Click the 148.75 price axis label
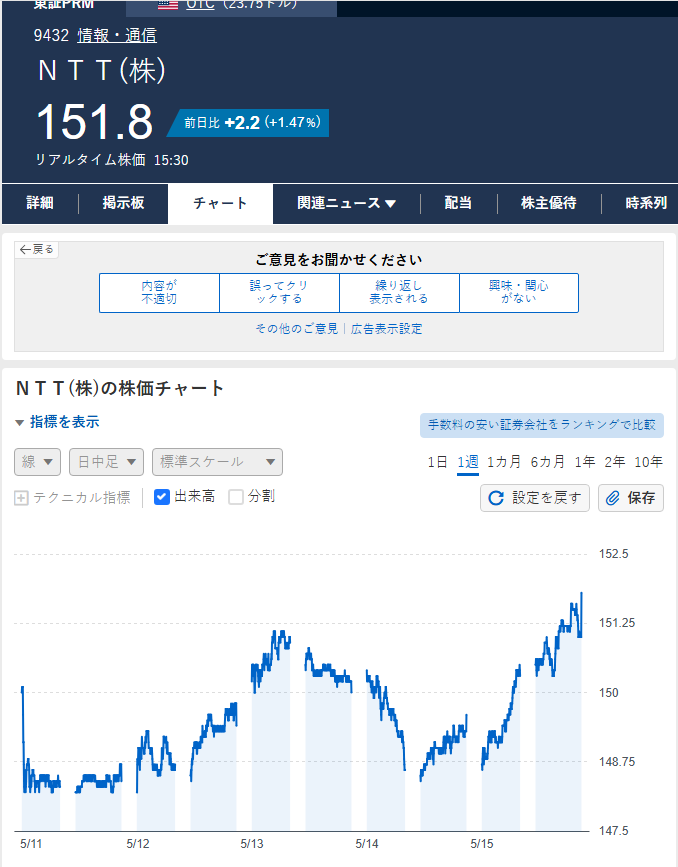This screenshot has height=867, width=678. coord(617,762)
